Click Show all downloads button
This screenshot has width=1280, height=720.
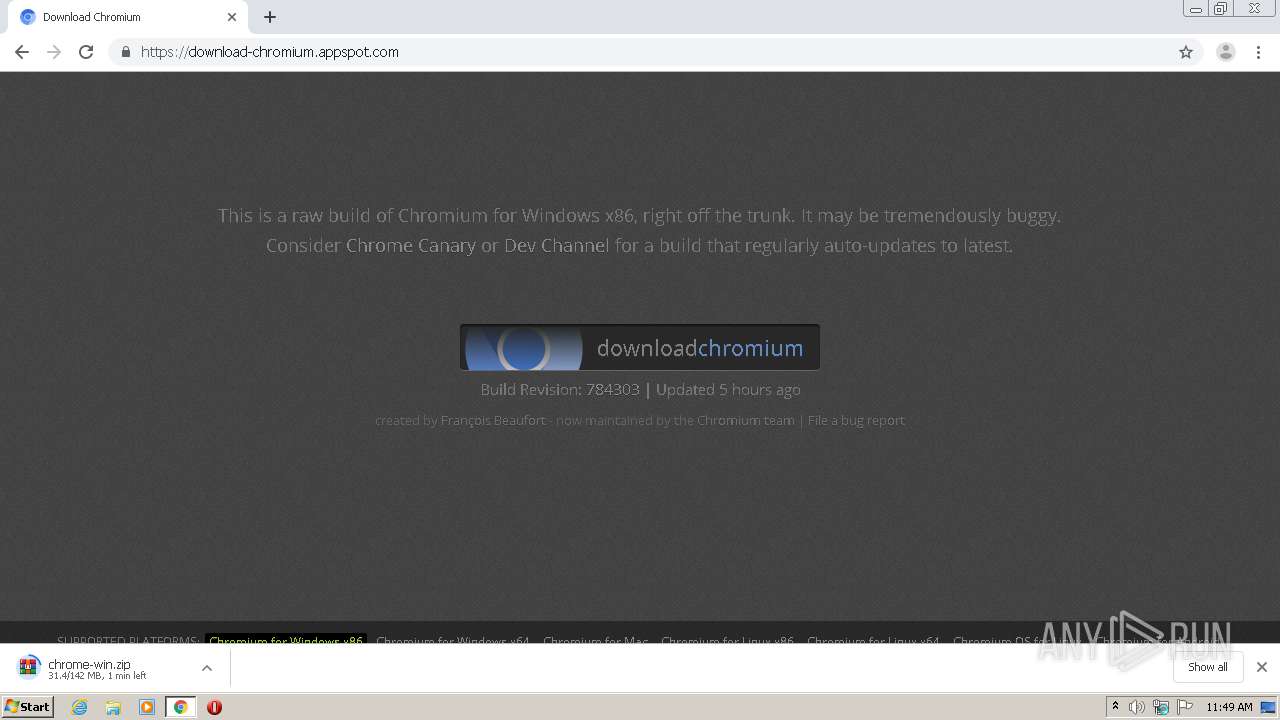pos(1208,667)
